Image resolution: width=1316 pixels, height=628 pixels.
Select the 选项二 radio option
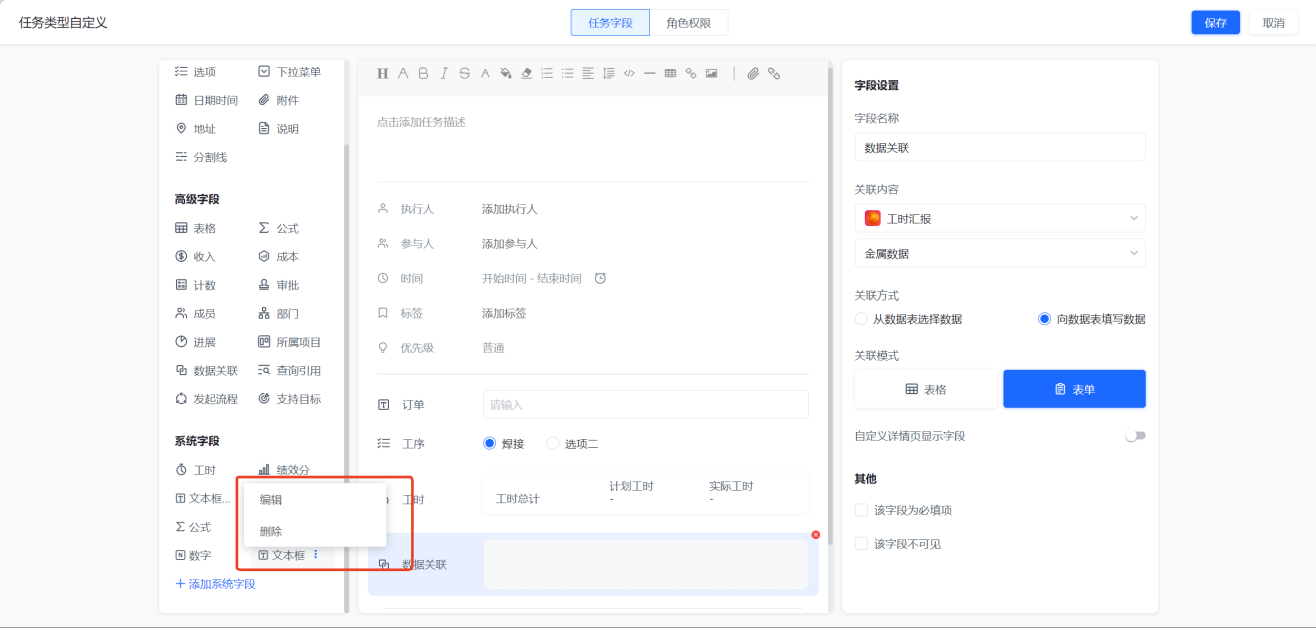click(553, 443)
